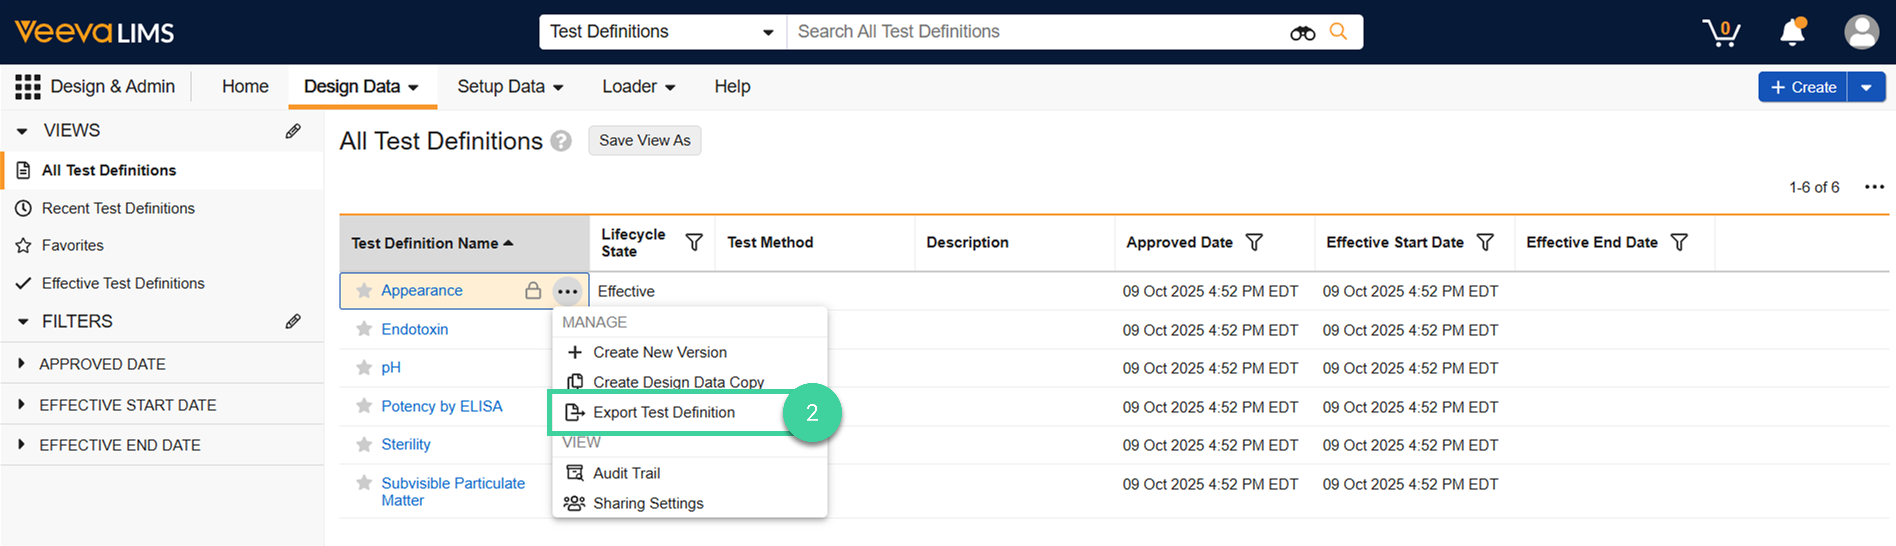Screen dimensions: 1896x546
Task: Click the binoculars advanced search icon
Action: tap(1302, 33)
